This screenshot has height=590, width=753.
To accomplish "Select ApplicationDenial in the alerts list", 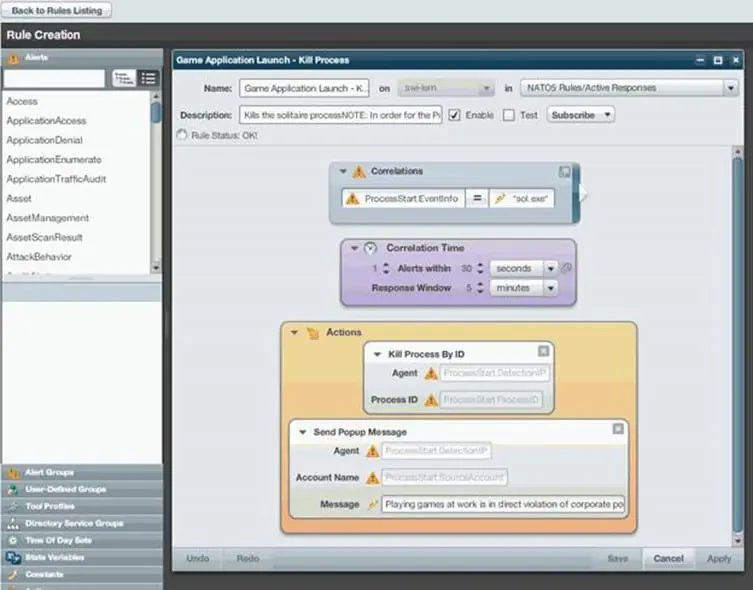I will pyautogui.click(x=45, y=140).
